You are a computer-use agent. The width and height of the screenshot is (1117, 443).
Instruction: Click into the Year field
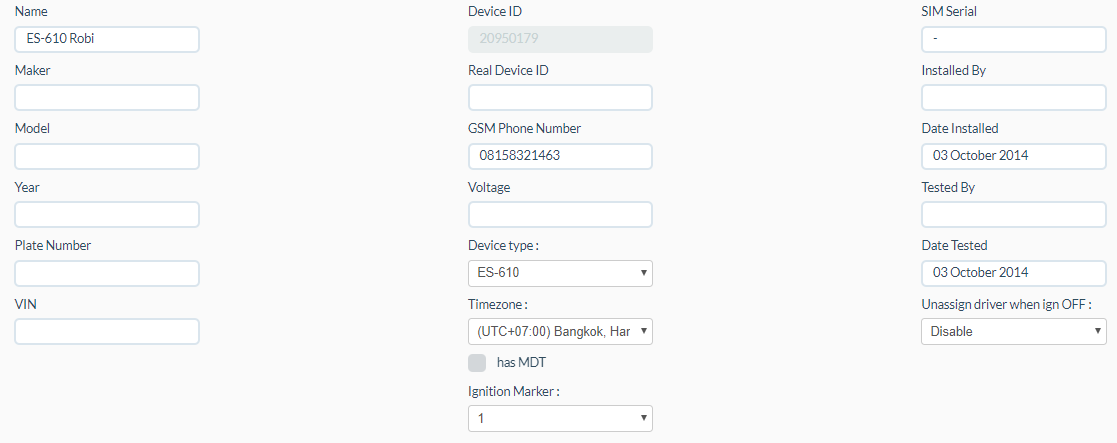pos(107,214)
